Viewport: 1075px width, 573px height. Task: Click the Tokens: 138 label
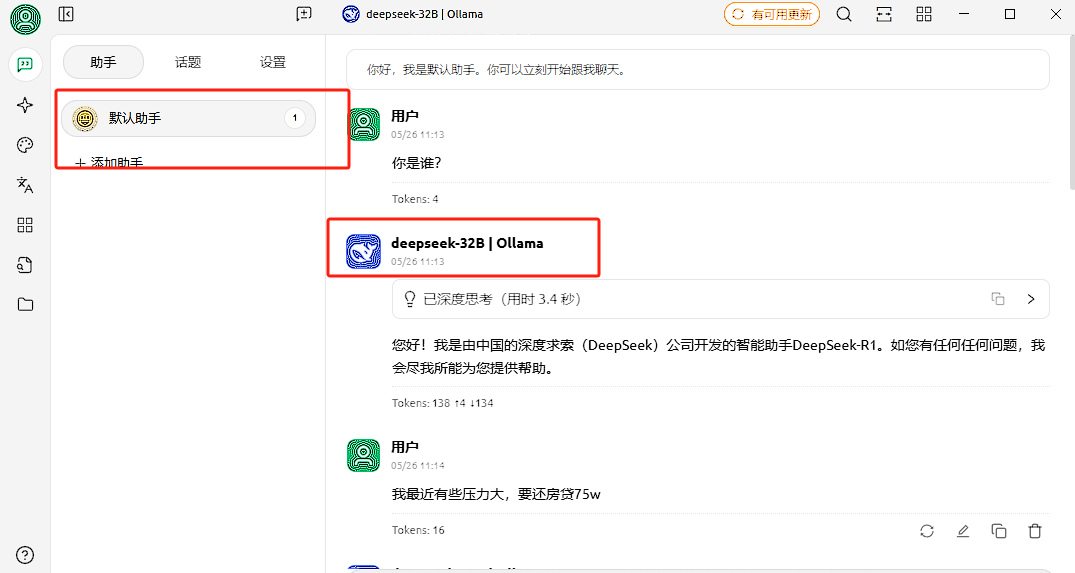coord(442,403)
